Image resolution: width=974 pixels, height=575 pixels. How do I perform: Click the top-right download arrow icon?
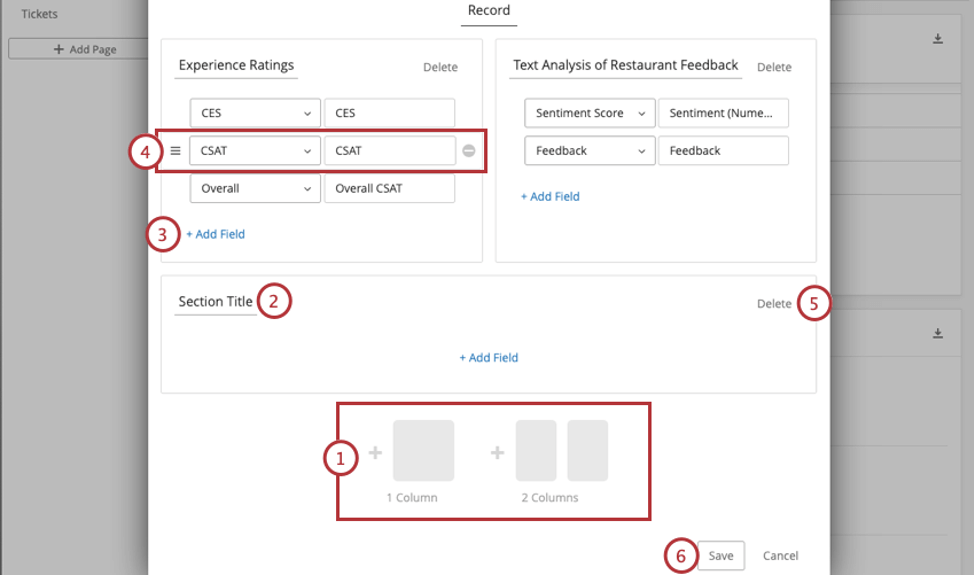click(938, 39)
